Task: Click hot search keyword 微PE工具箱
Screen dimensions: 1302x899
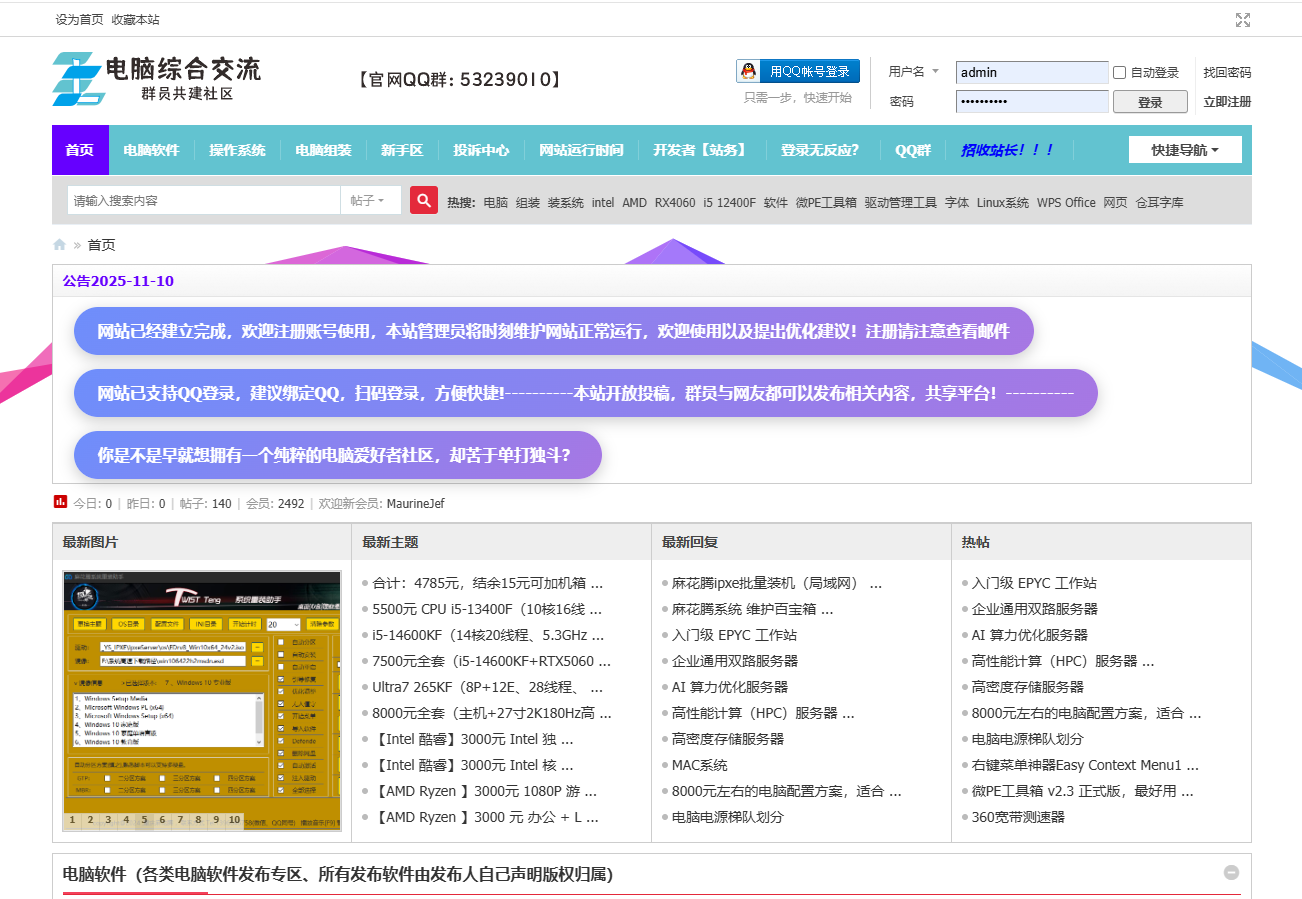Action: [826, 202]
